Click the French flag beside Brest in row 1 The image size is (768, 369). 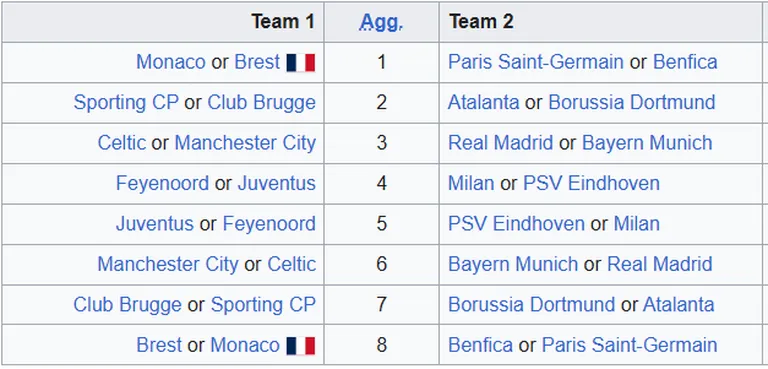point(301,63)
